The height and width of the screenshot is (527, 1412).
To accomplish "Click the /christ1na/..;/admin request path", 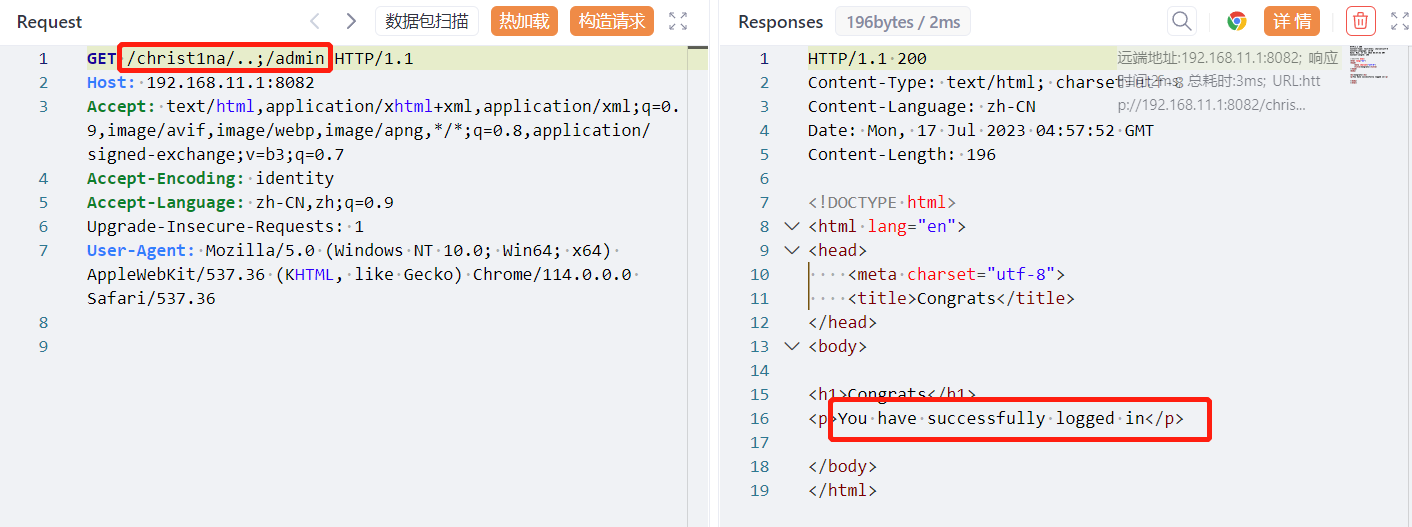I will point(226,59).
